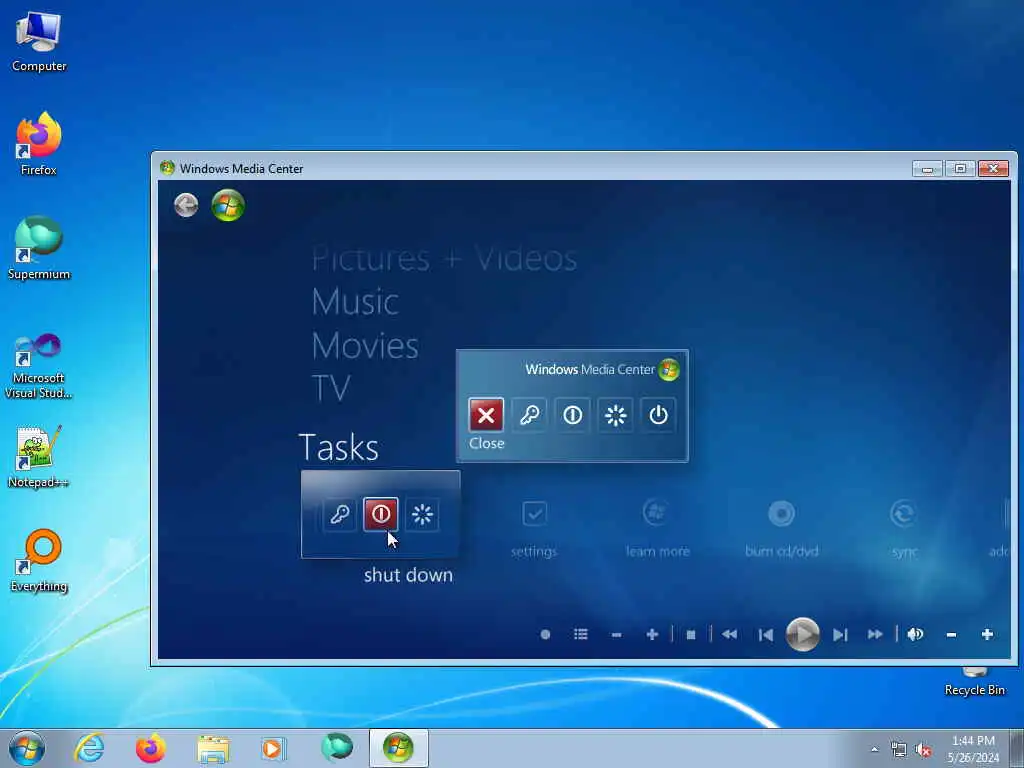Click the large play button
The image size is (1024, 768).
pyautogui.click(x=803, y=634)
